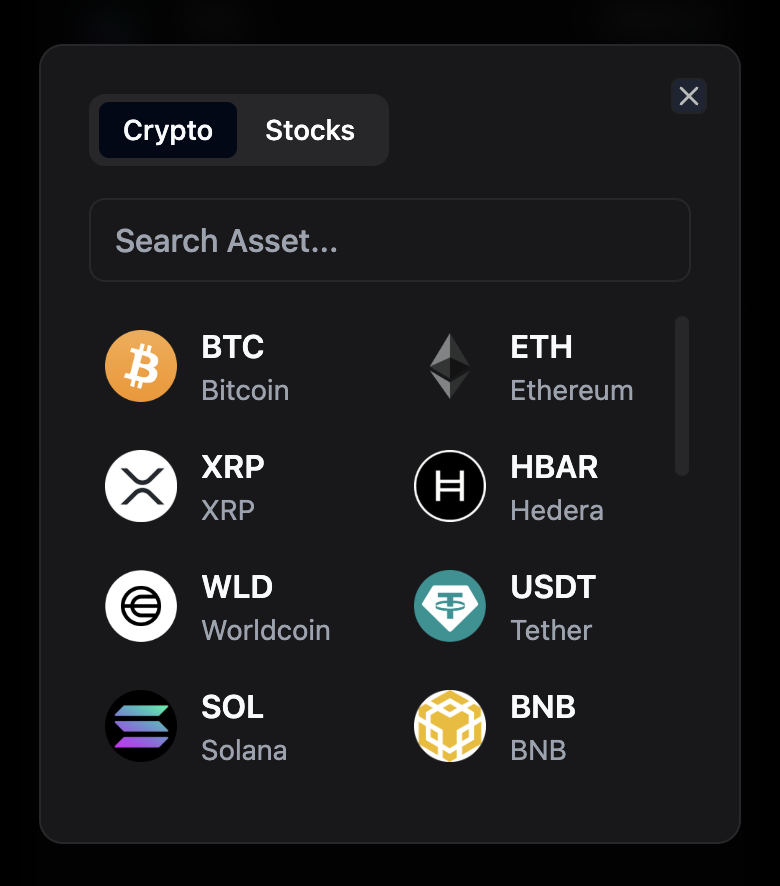Click the Worldcoin logo icon
The image size is (780, 886).
tap(141, 606)
